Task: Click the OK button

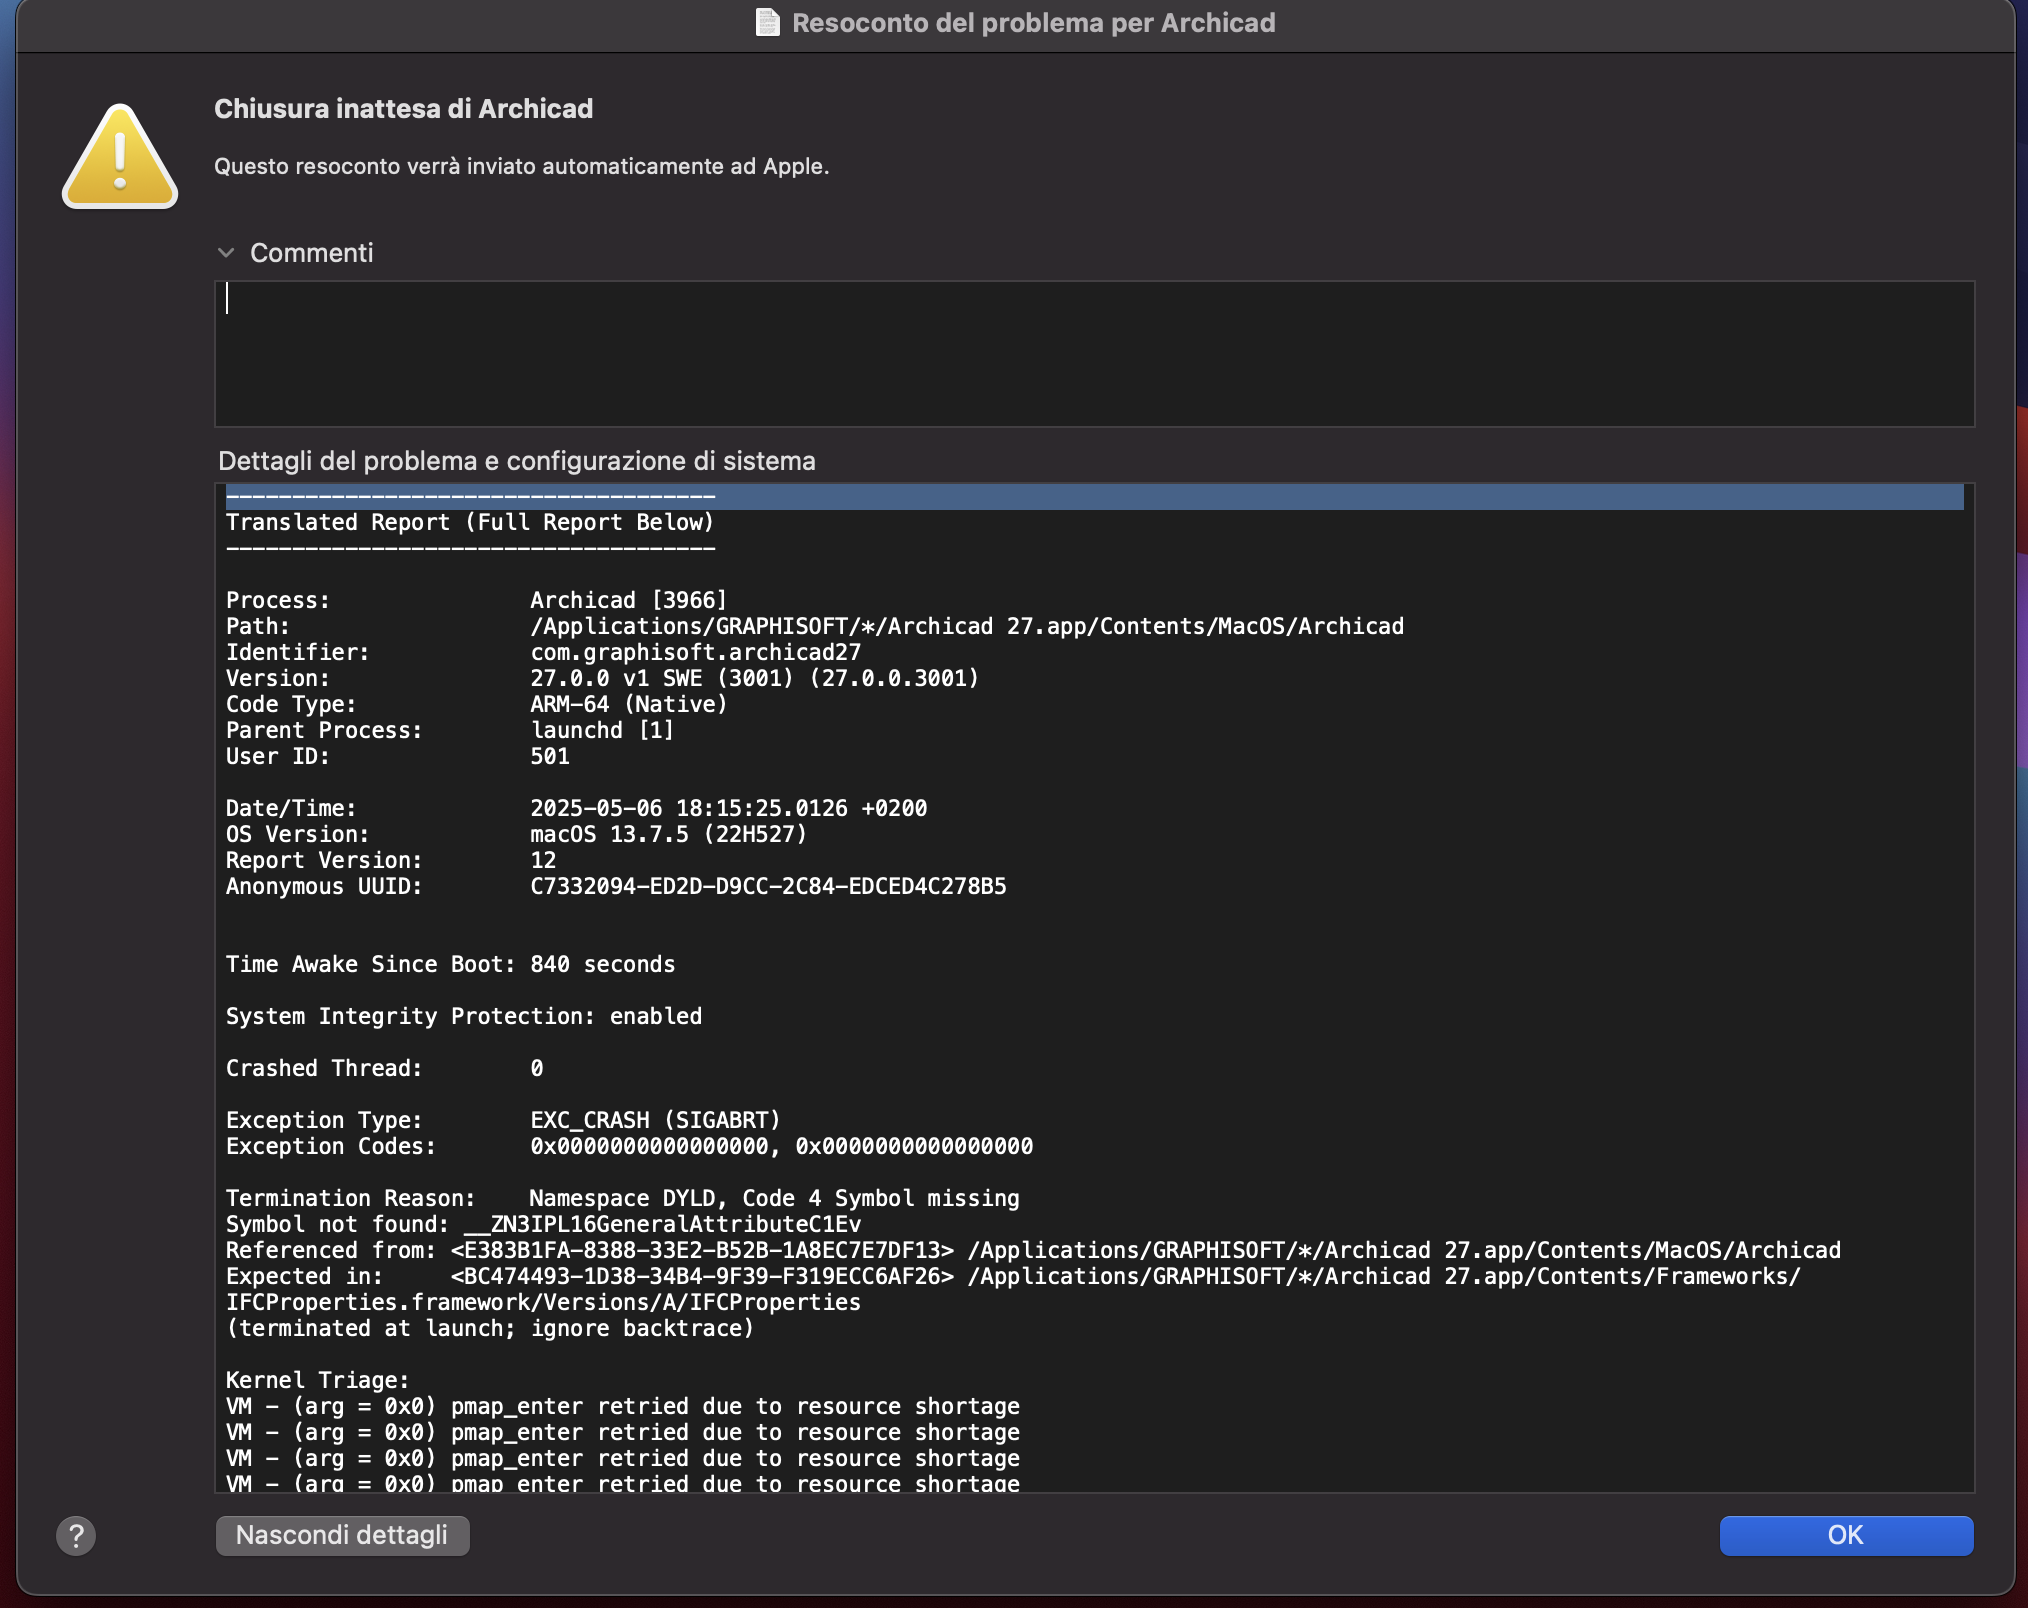Action: tap(1846, 1535)
